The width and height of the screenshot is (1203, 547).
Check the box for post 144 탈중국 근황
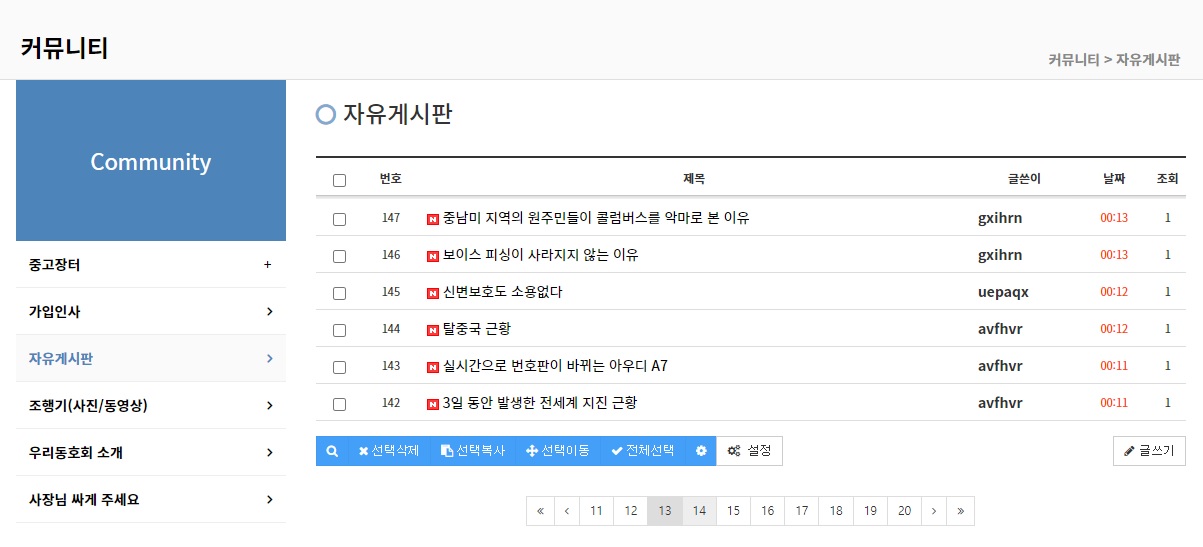[339, 330]
